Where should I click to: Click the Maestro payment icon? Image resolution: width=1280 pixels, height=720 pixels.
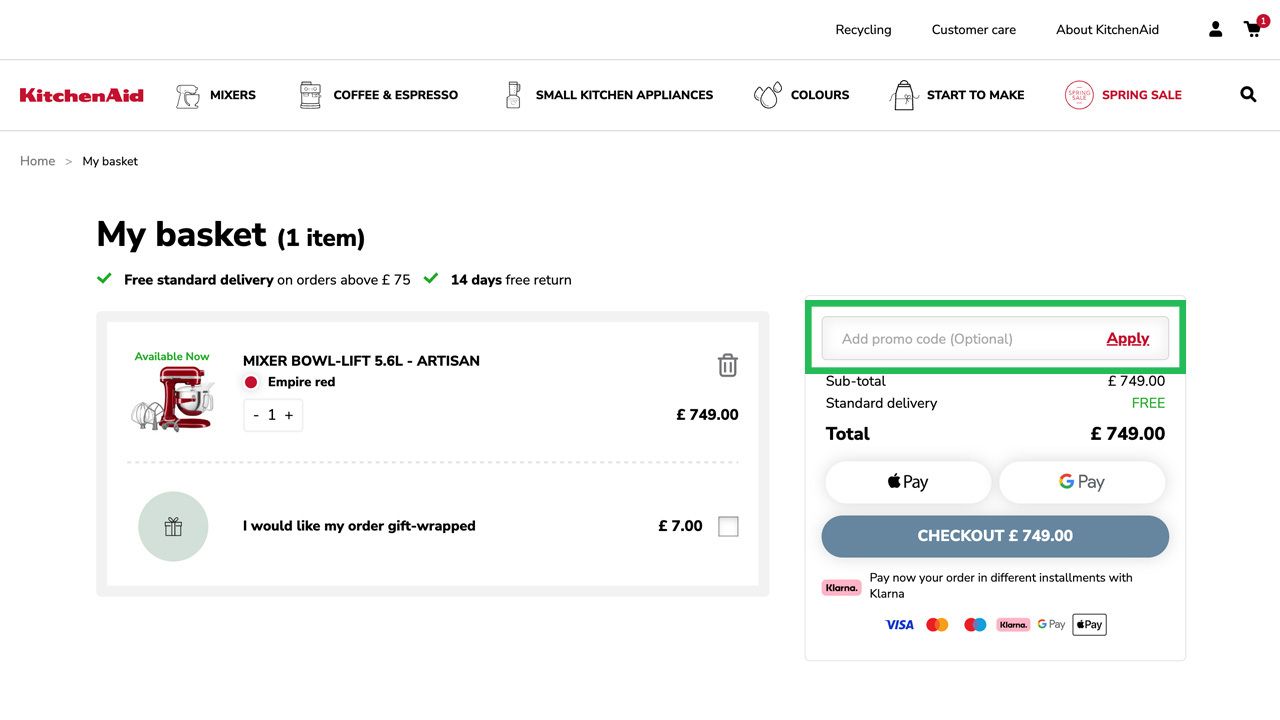[x=975, y=625]
